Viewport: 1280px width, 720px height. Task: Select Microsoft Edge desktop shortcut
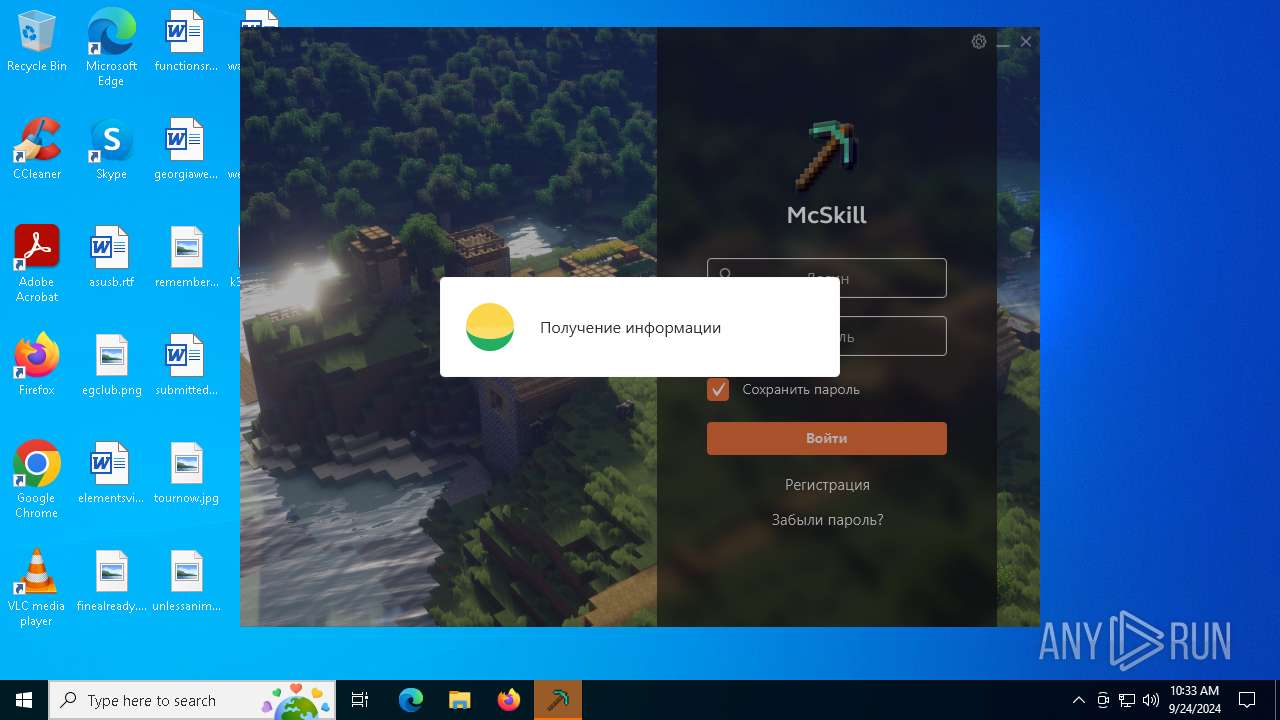pos(111,47)
